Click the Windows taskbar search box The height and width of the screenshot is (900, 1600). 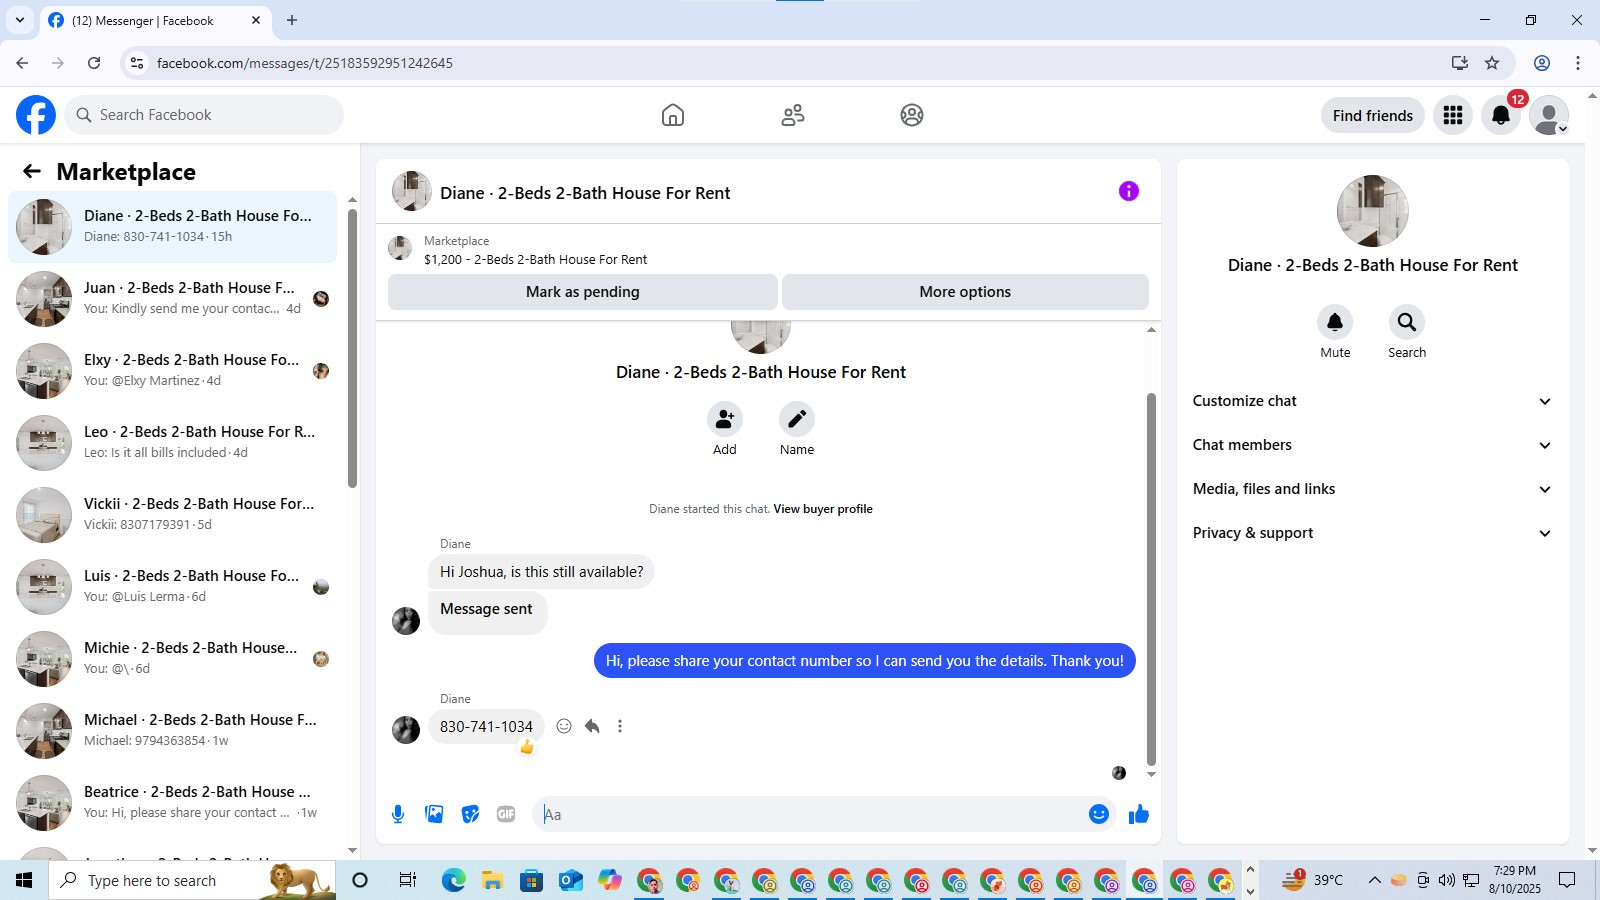(192, 880)
